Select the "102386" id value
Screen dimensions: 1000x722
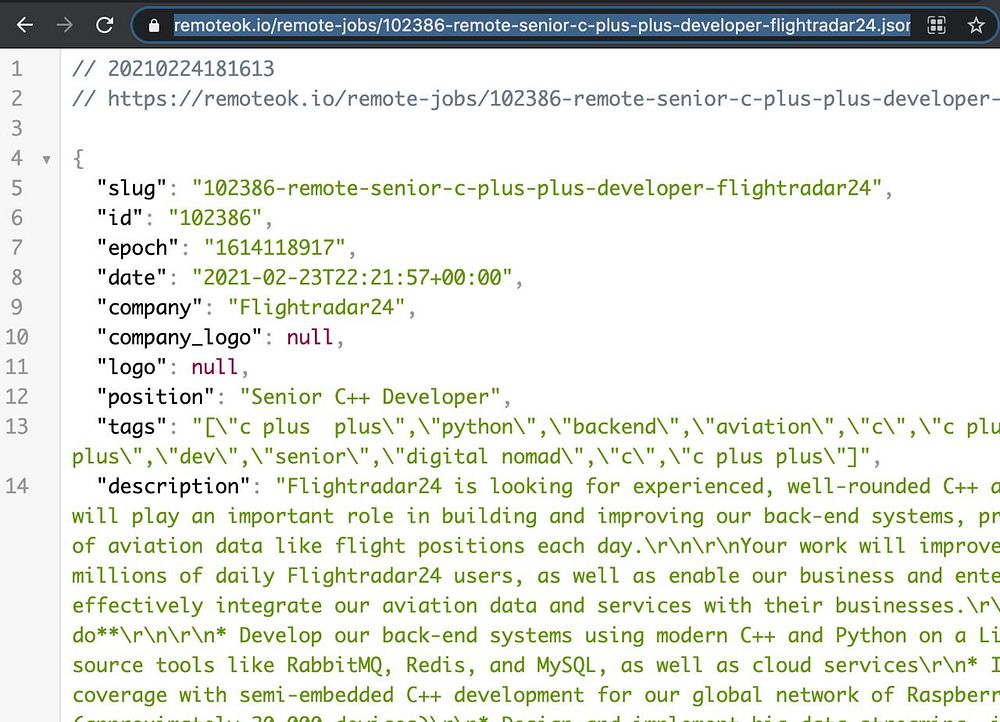(216, 218)
